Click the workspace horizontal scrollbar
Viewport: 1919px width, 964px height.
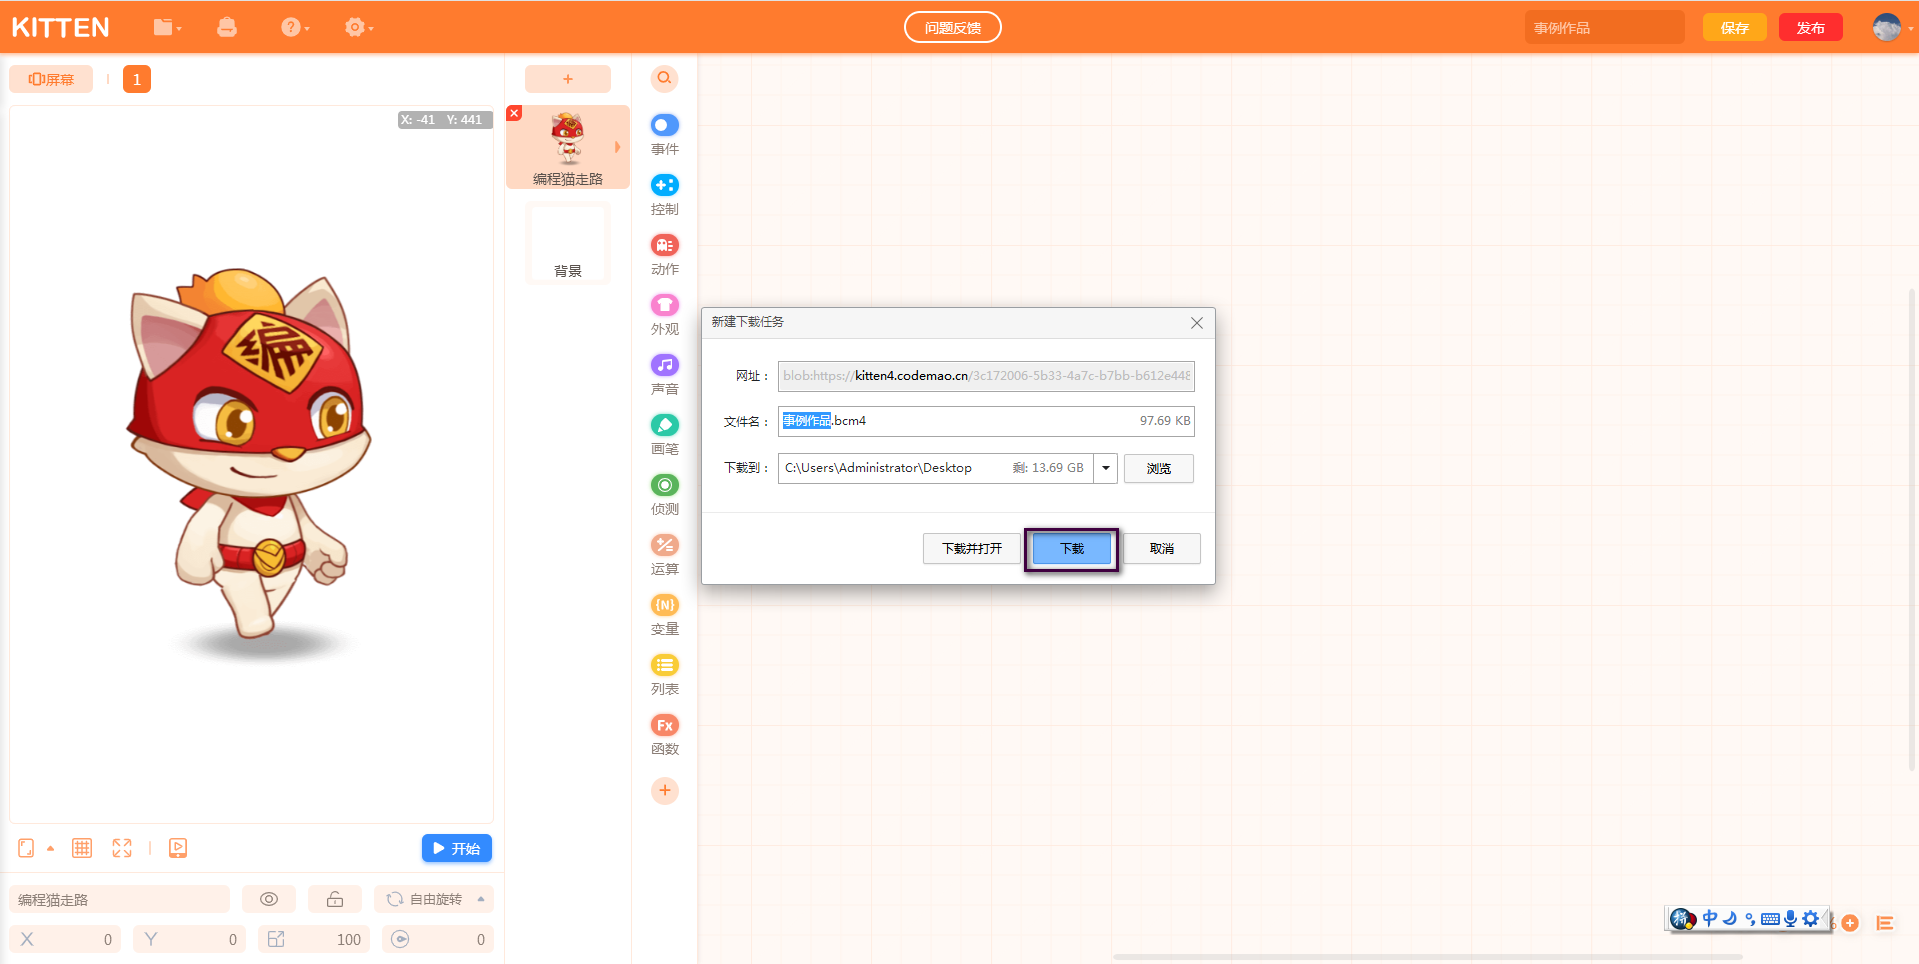click(x=1428, y=957)
